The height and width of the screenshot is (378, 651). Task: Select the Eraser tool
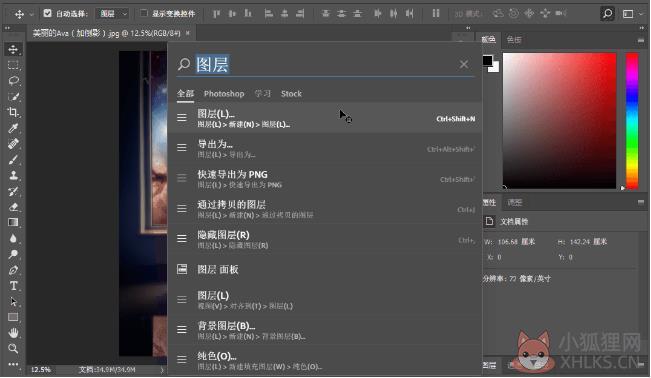pos(13,207)
